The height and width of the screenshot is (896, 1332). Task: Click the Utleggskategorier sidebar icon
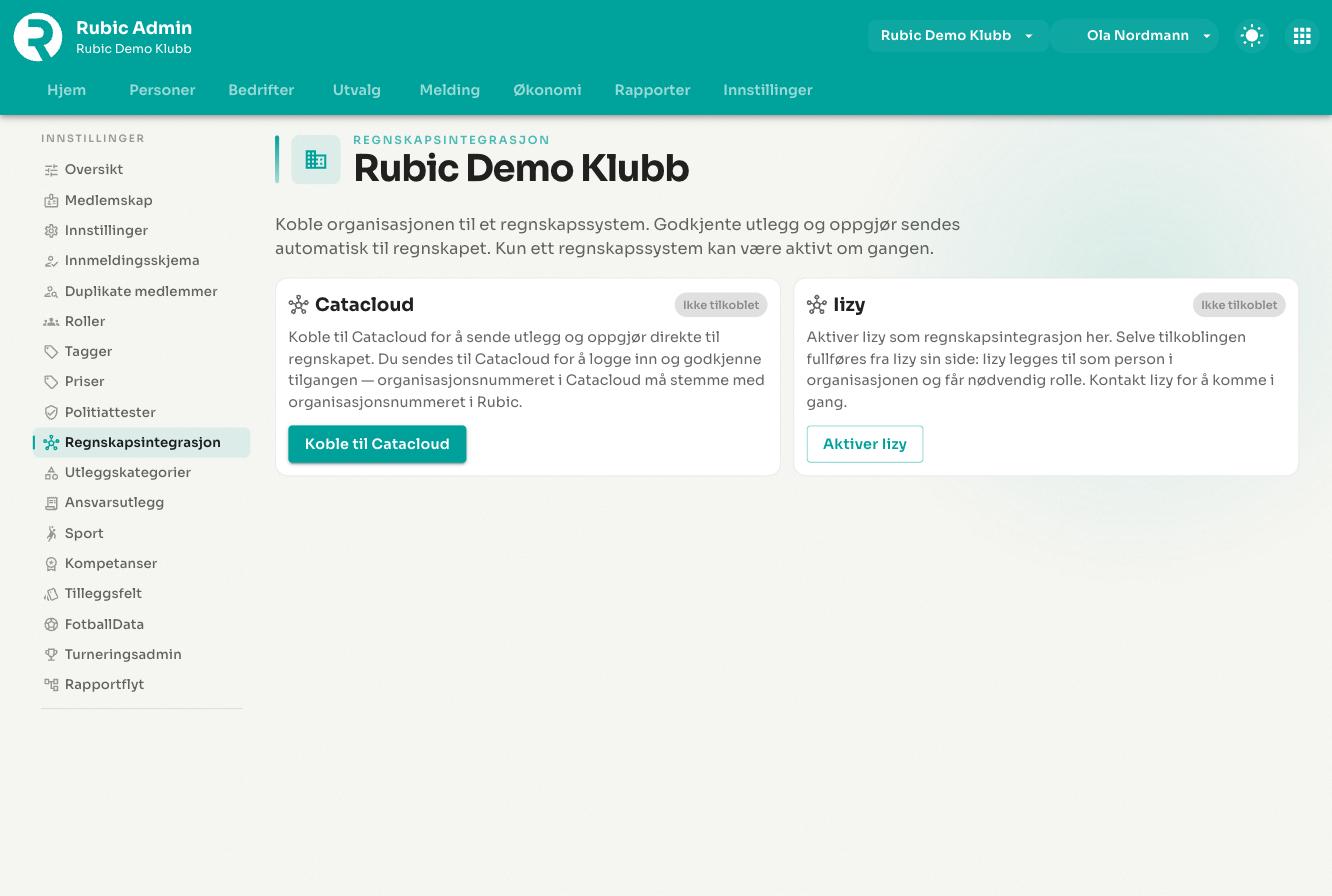51,473
